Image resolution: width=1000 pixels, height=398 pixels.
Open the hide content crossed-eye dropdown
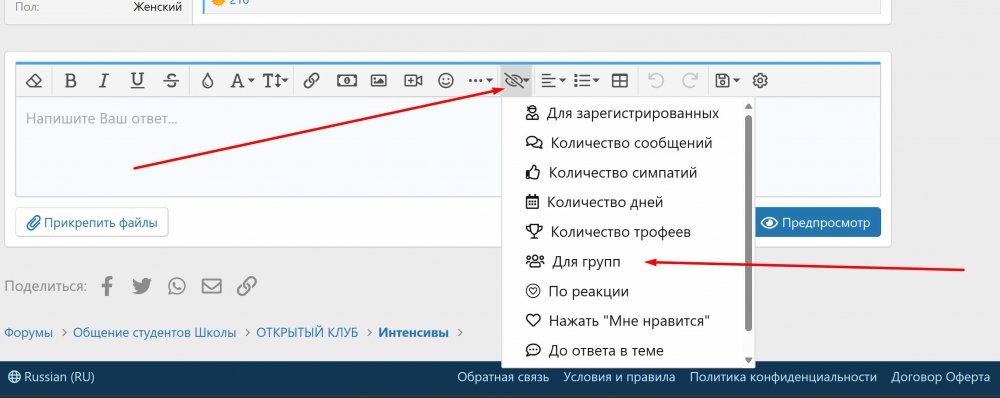coord(517,81)
